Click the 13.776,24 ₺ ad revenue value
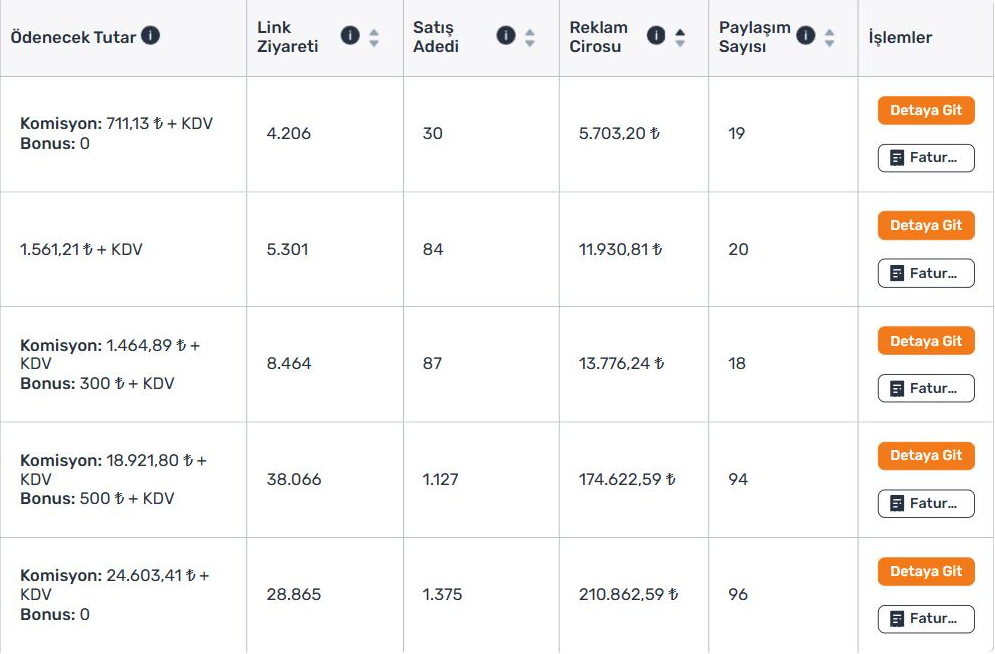 point(621,363)
